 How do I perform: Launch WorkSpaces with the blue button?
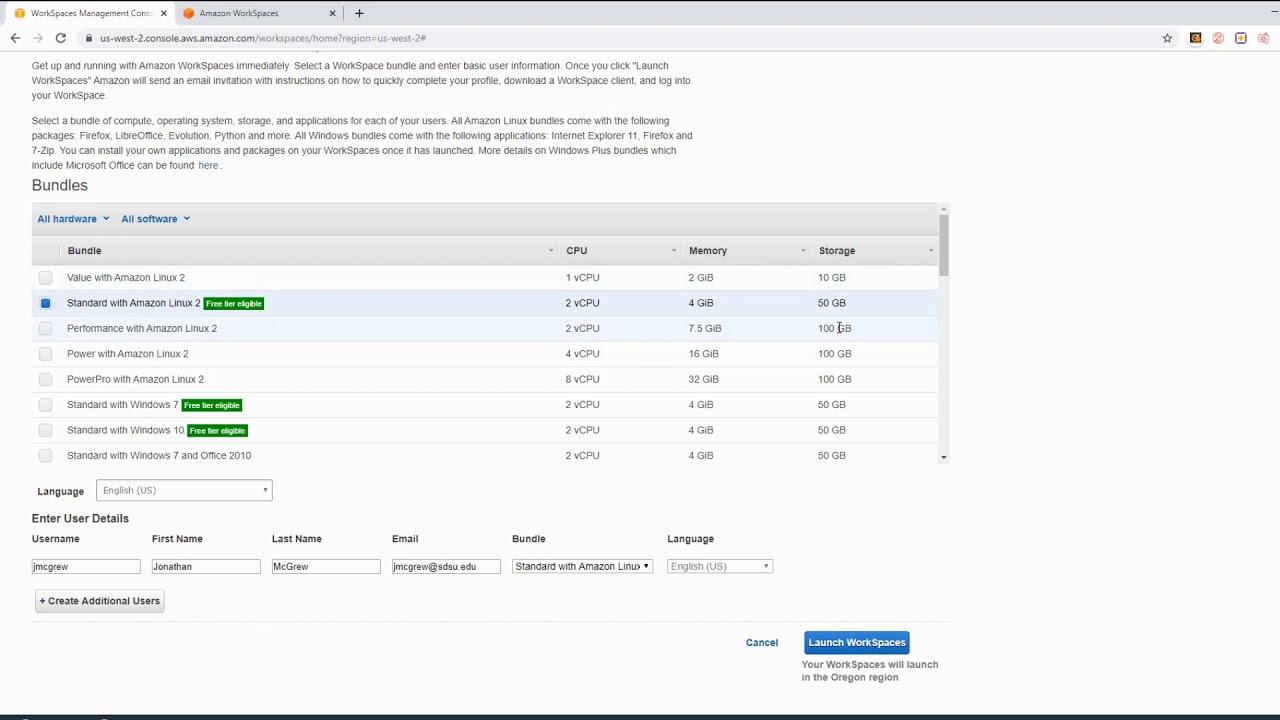[857, 643]
